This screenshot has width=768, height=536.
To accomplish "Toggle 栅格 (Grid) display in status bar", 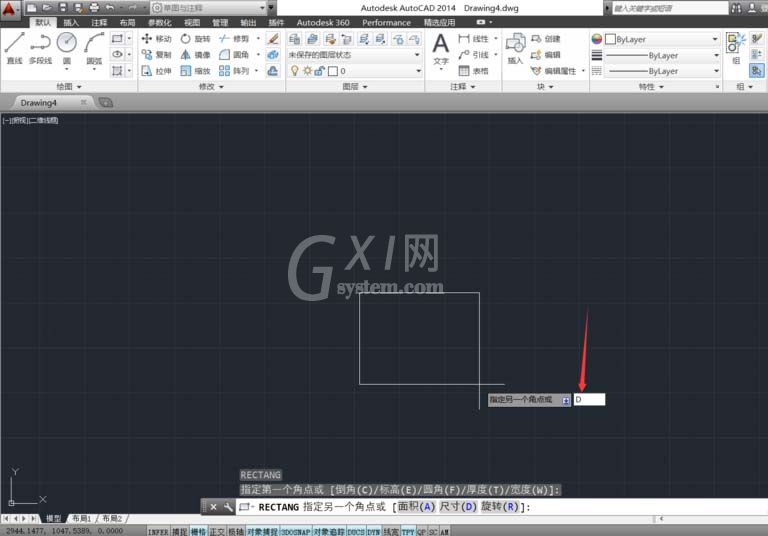I will pyautogui.click(x=198, y=532).
